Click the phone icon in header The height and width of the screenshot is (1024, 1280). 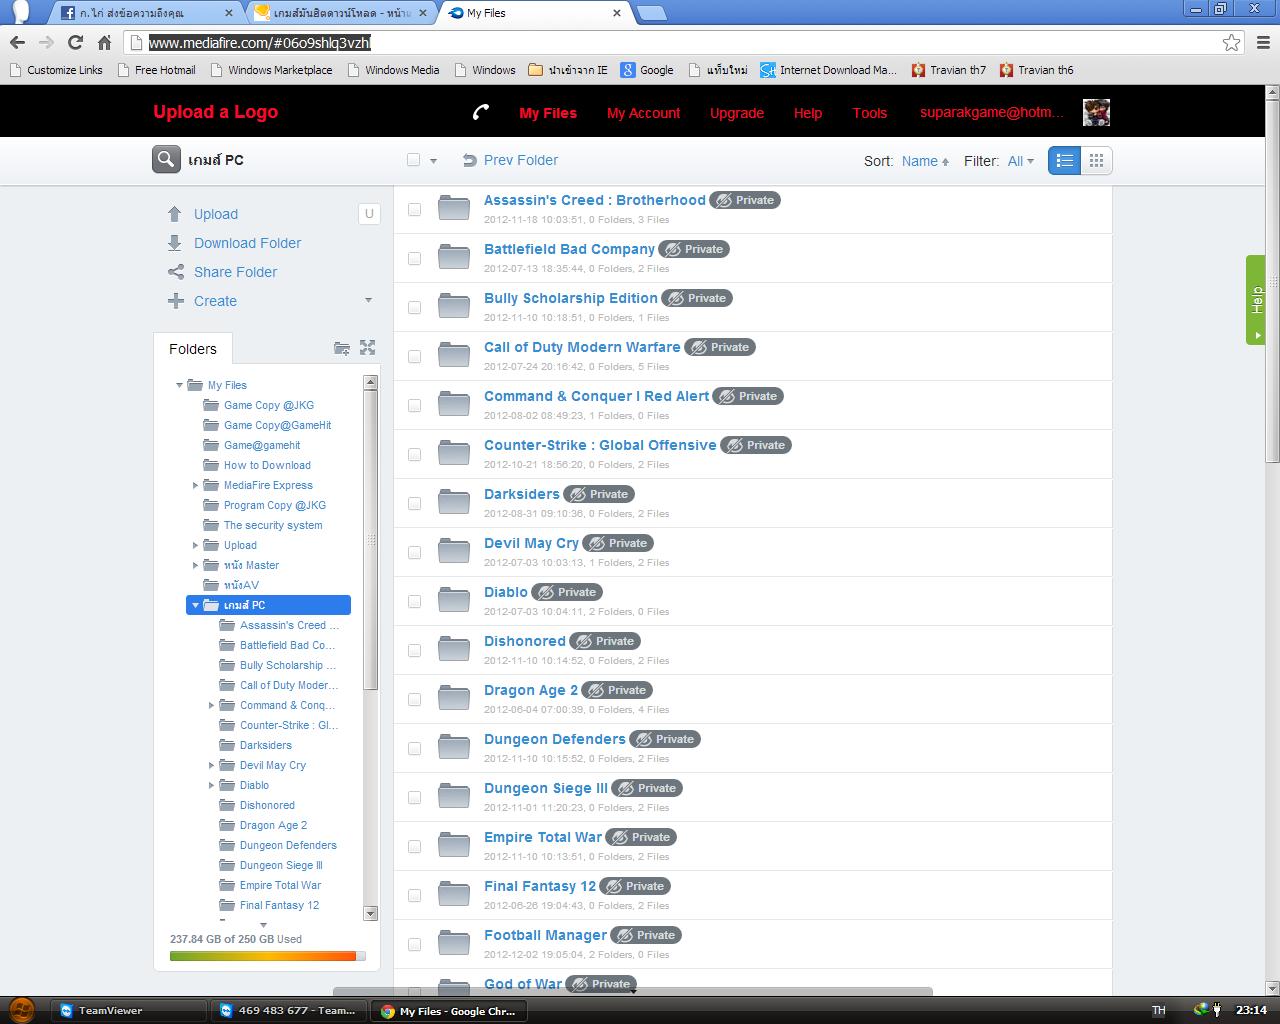click(482, 112)
